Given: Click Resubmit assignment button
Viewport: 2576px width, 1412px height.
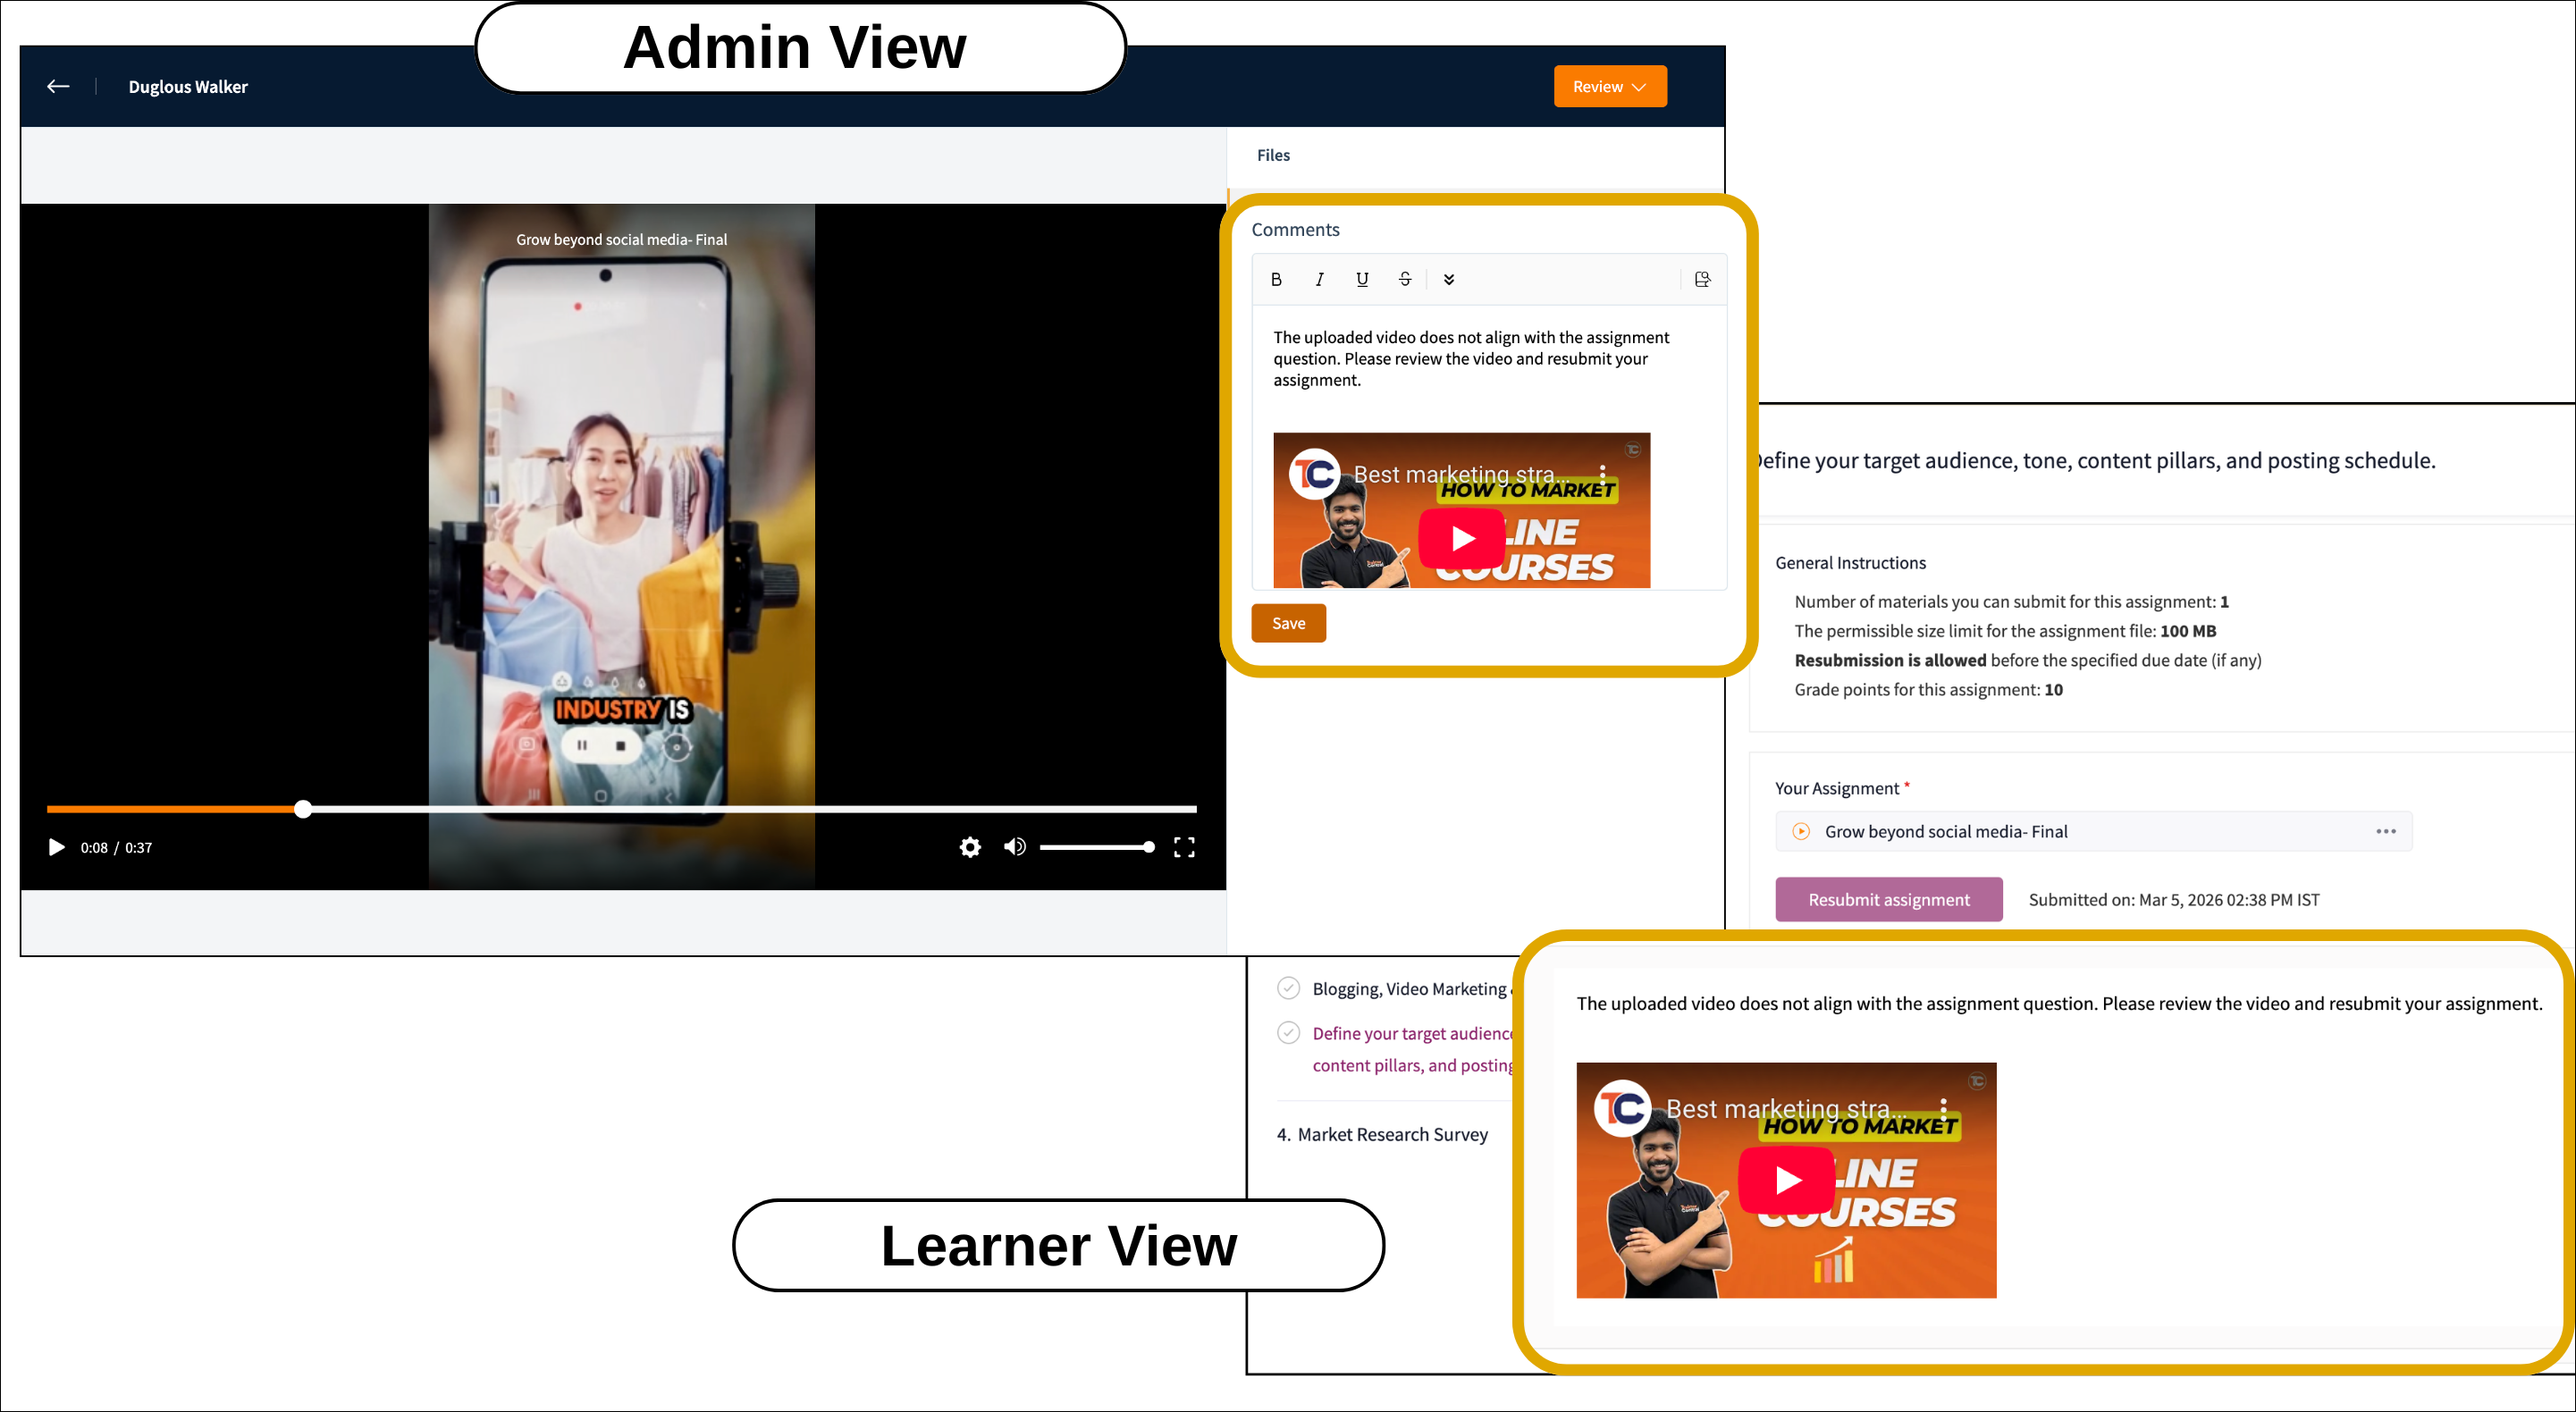Looking at the screenshot, I should tap(1888, 899).
